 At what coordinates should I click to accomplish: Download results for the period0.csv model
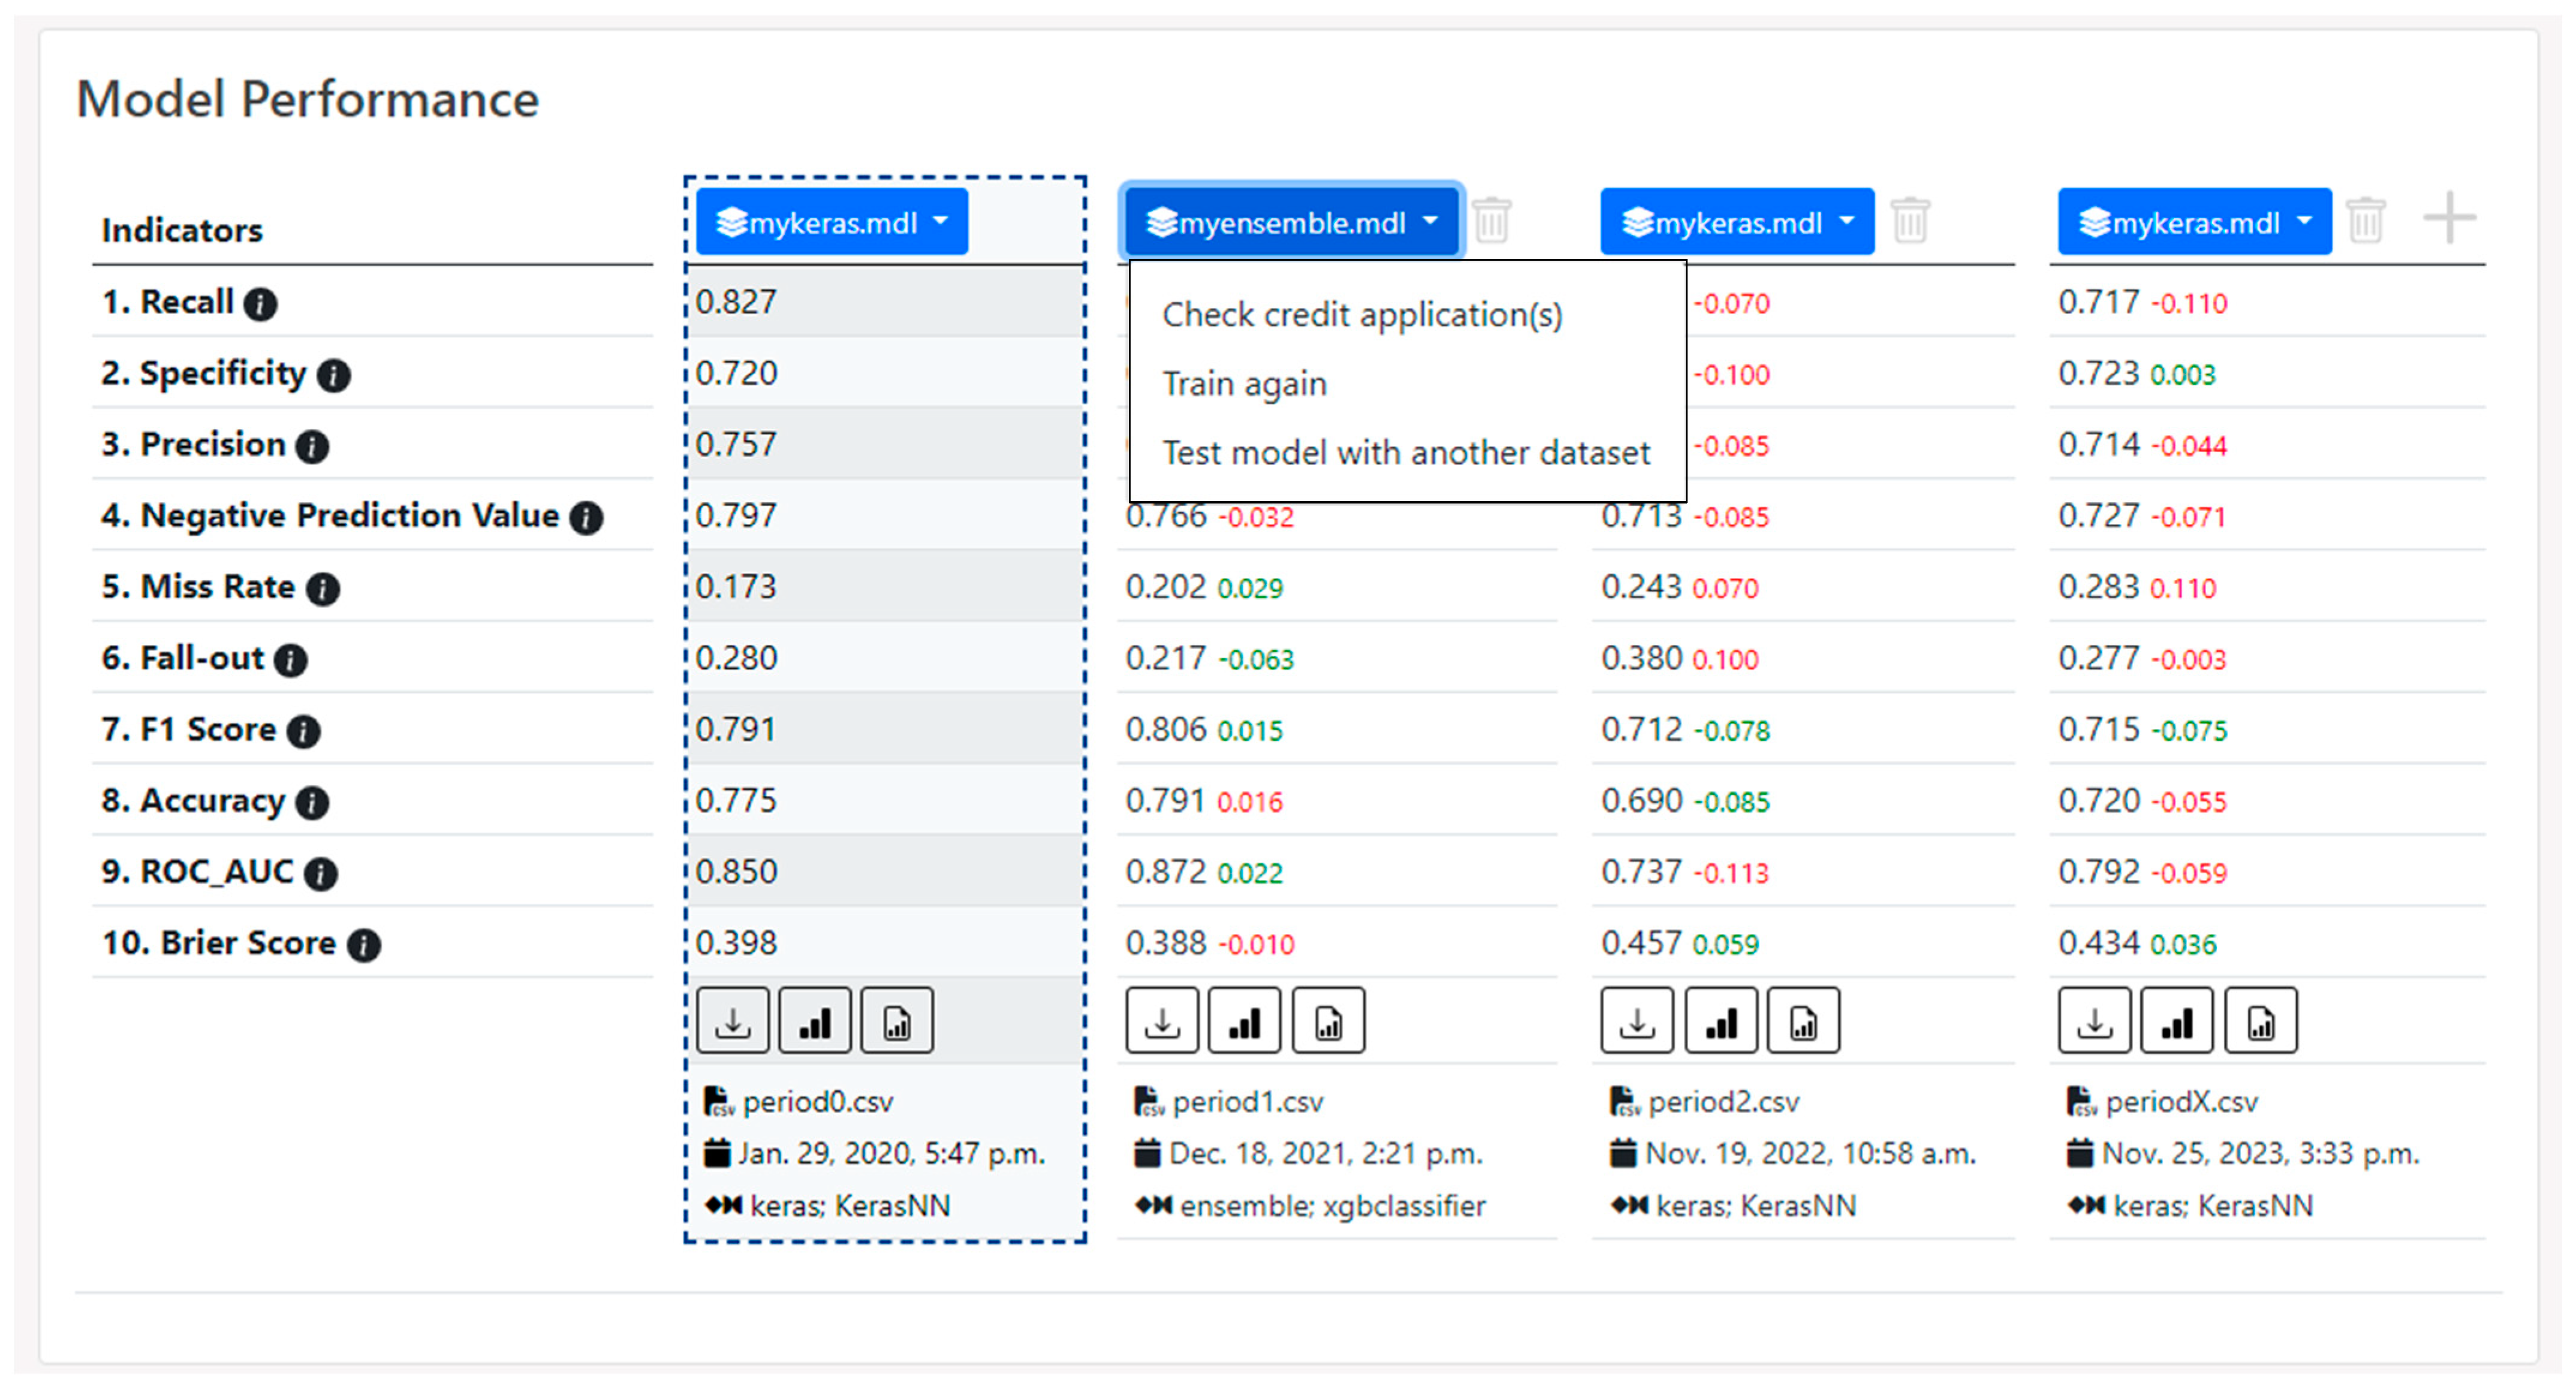click(733, 1022)
